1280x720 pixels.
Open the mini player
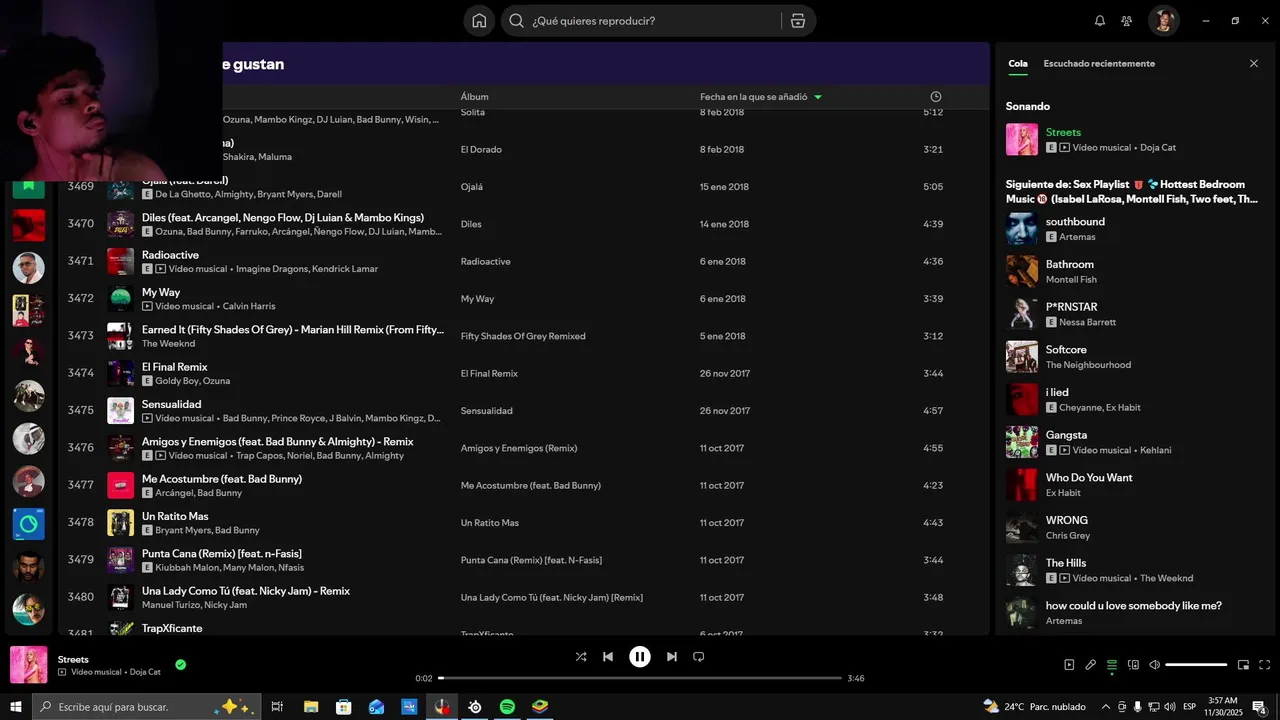tap(1243, 665)
